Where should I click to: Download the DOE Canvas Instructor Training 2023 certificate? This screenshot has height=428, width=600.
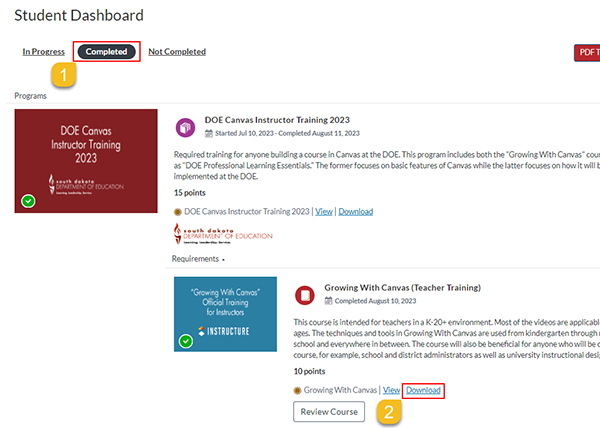coord(355,212)
